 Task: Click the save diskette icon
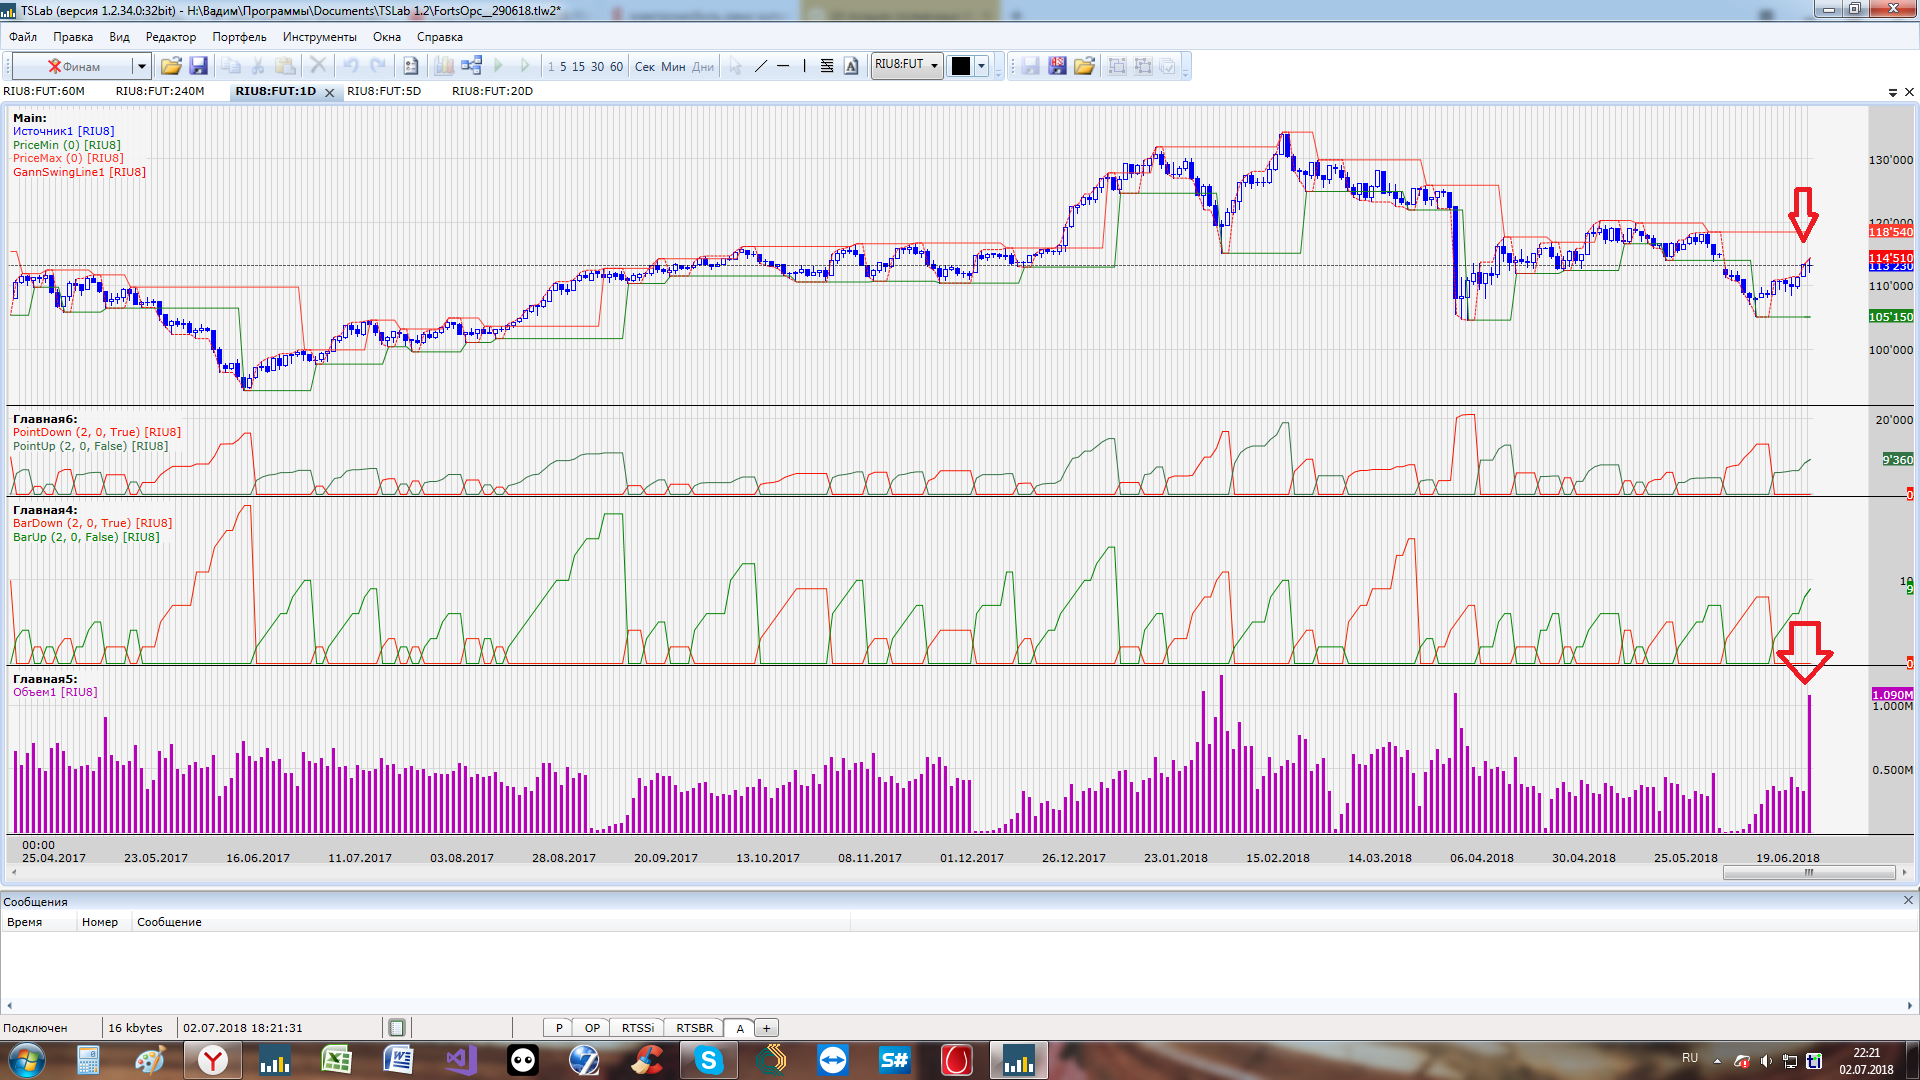point(198,66)
